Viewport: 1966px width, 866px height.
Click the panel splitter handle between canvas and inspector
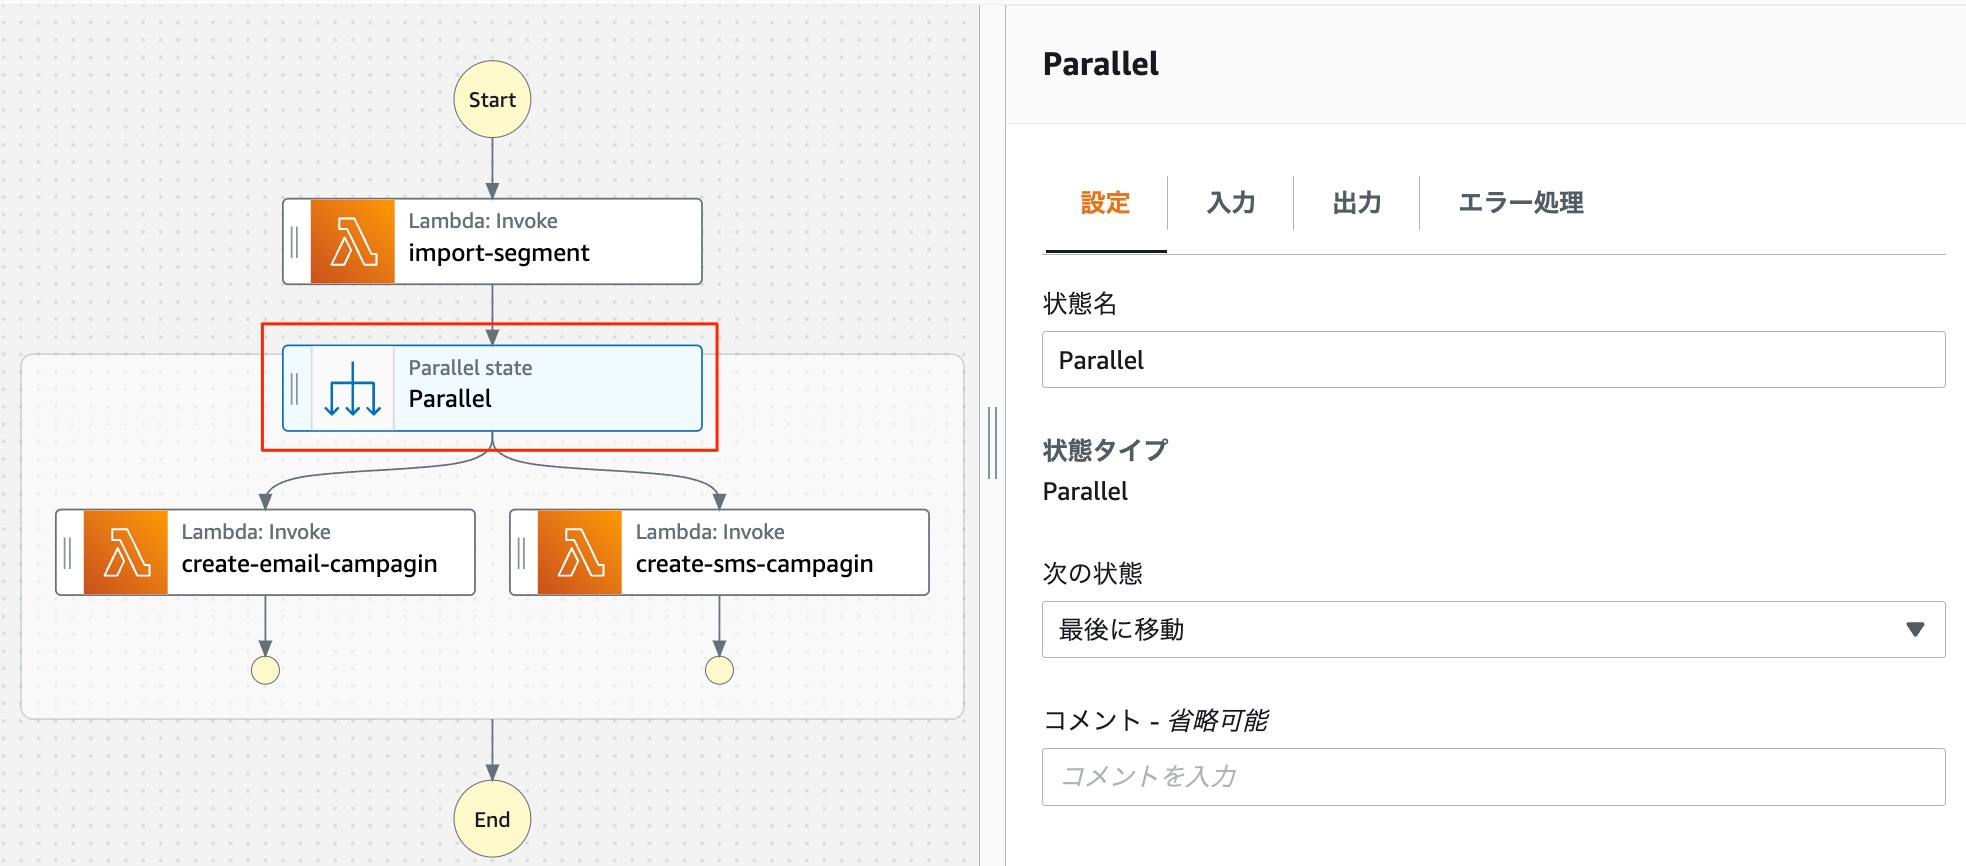pos(992,442)
